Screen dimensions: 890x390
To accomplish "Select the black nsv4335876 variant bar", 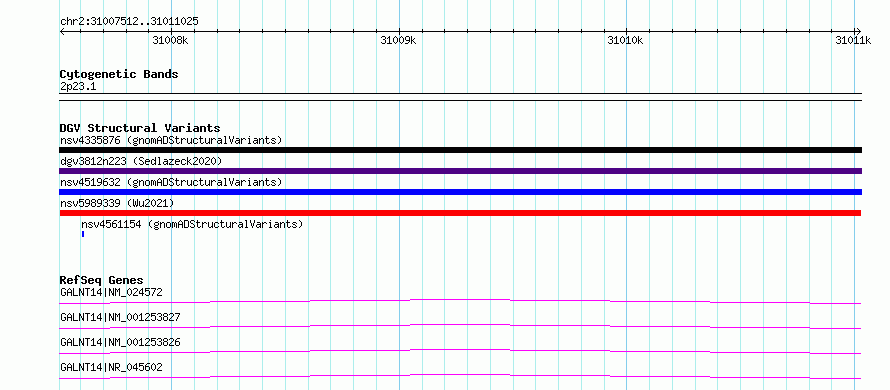I will tap(460, 150).
